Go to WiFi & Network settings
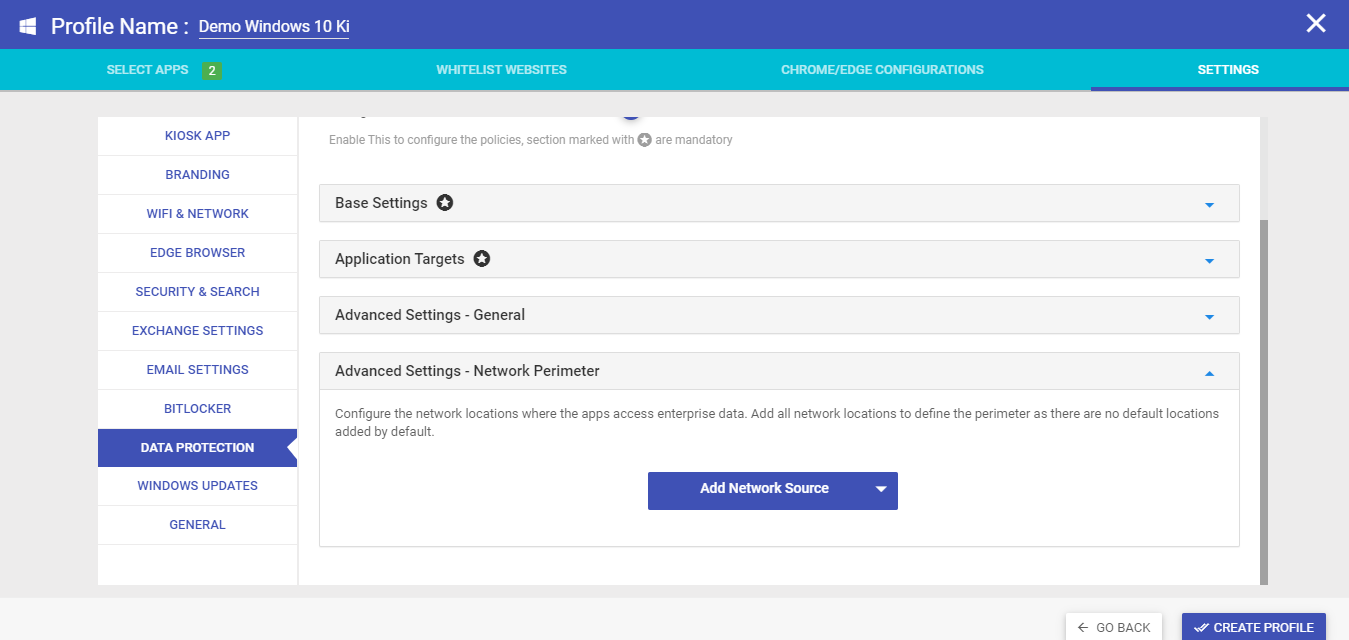This screenshot has height=640, width=1349. (x=197, y=214)
